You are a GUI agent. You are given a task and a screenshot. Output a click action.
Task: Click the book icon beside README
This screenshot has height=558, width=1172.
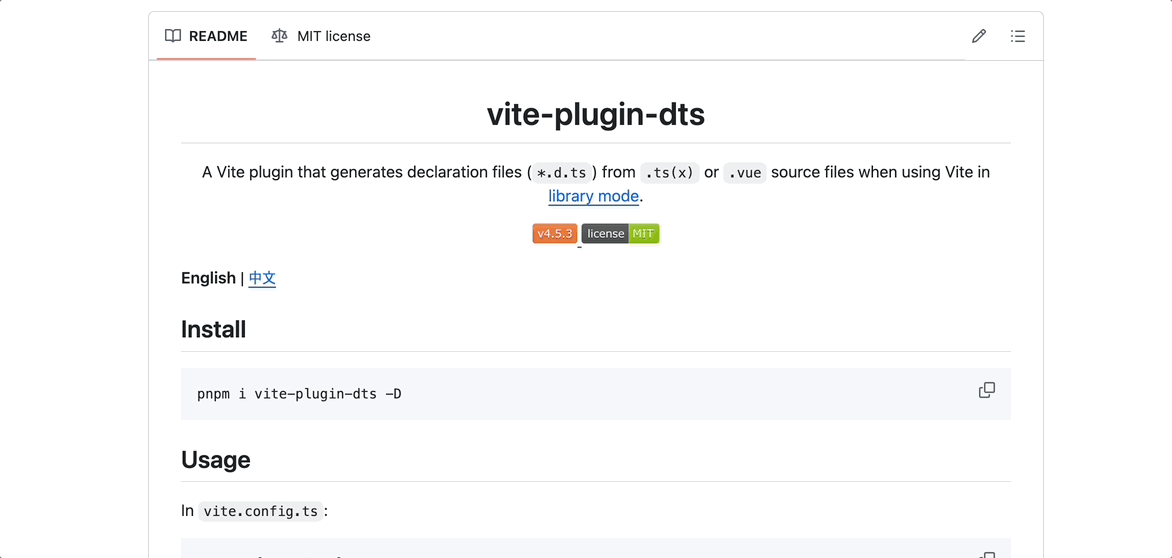[x=173, y=36]
